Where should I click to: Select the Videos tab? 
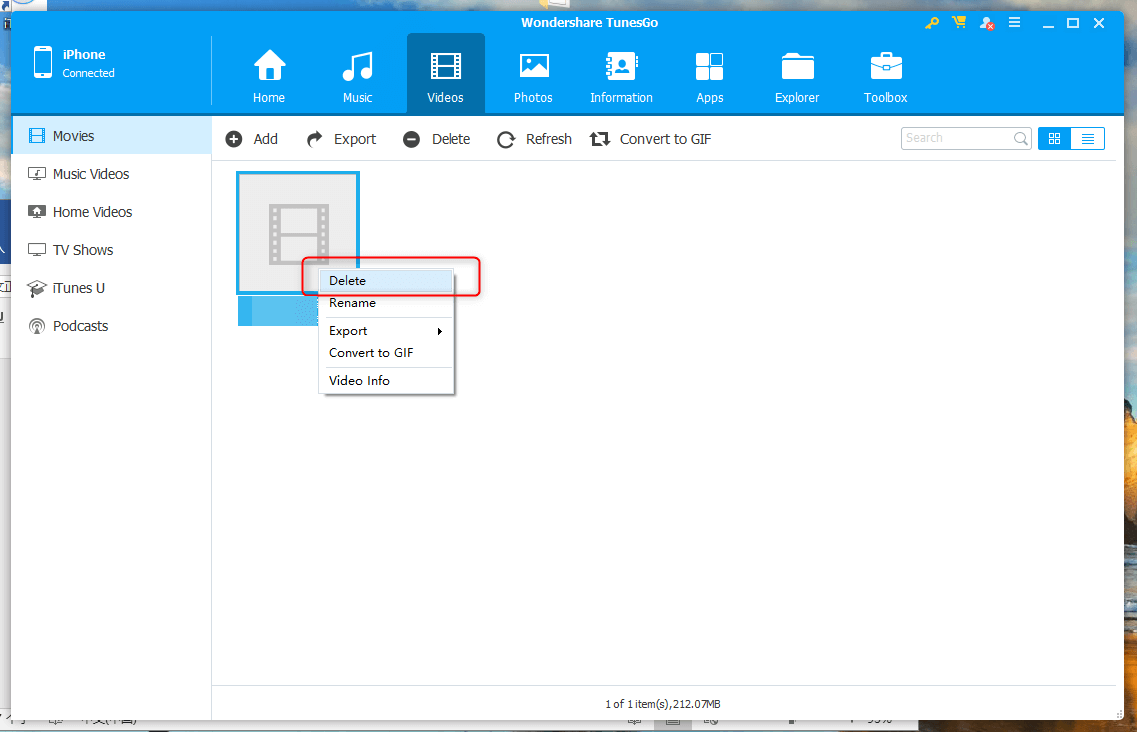tap(445, 75)
